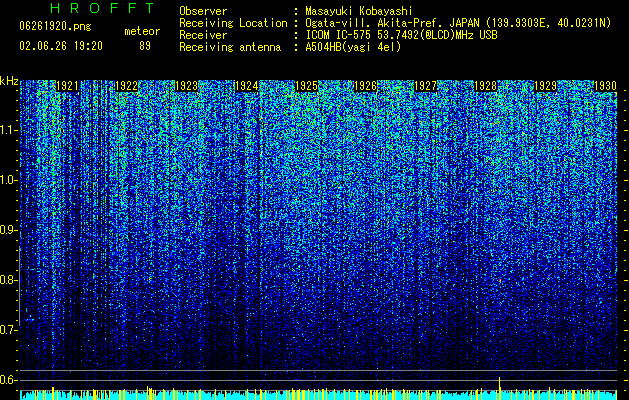629x400 pixels.
Task: Click the 1921 time marker
Action: (x=67, y=86)
